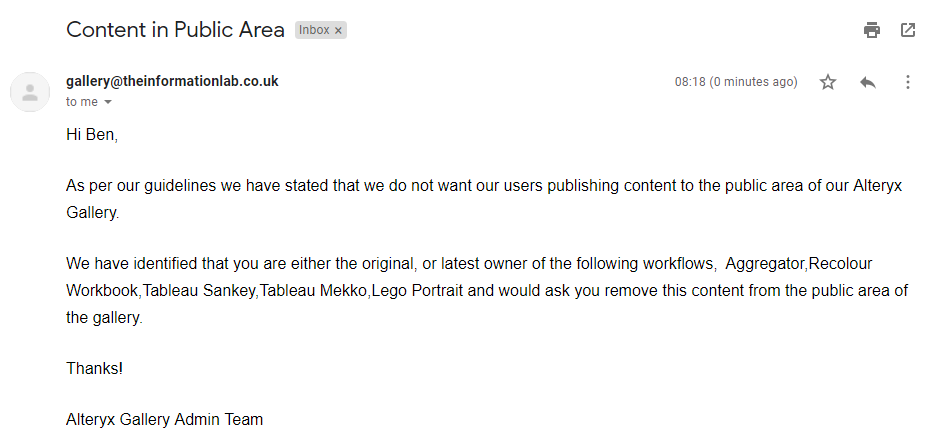The image size is (929, 439).
Task: Reply to the email with the arrow icon
Action: point(868,82)
